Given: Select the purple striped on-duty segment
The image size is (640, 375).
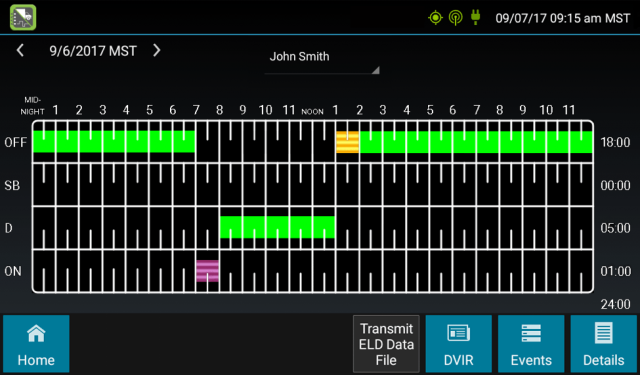Looking at the screenshot, I should coord(207,271).
